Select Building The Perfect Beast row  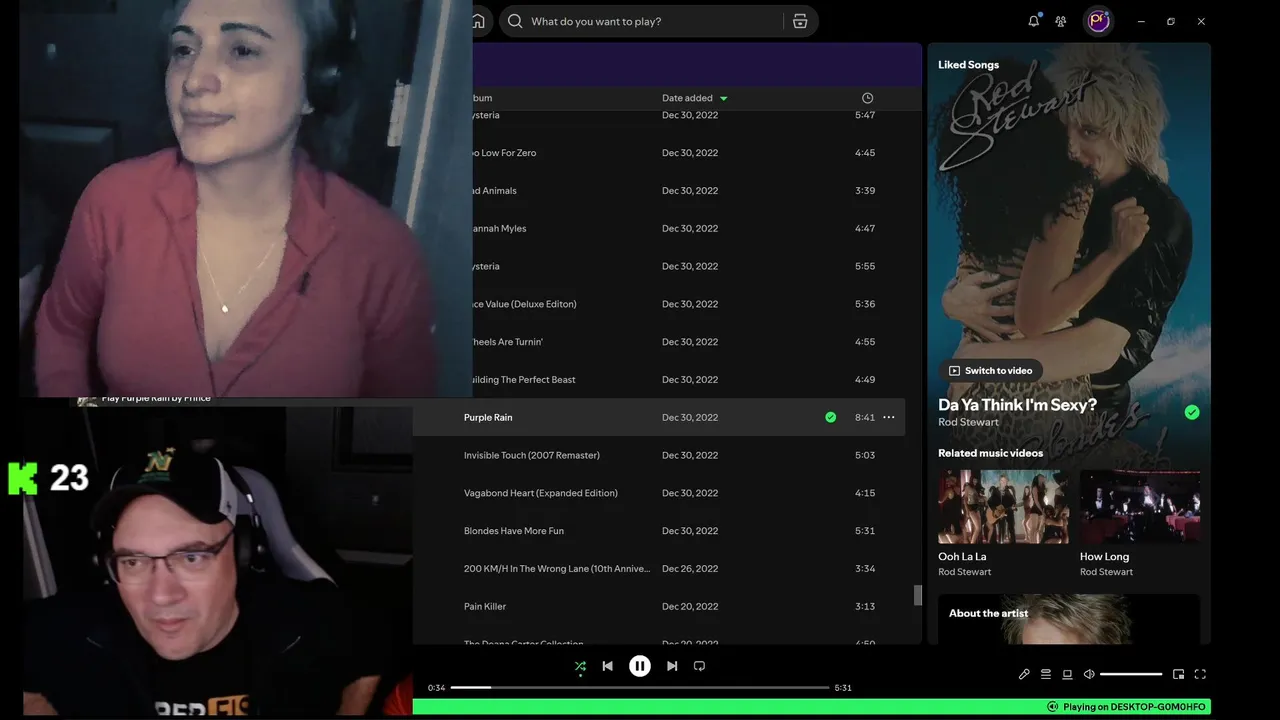tap(690, 380)
